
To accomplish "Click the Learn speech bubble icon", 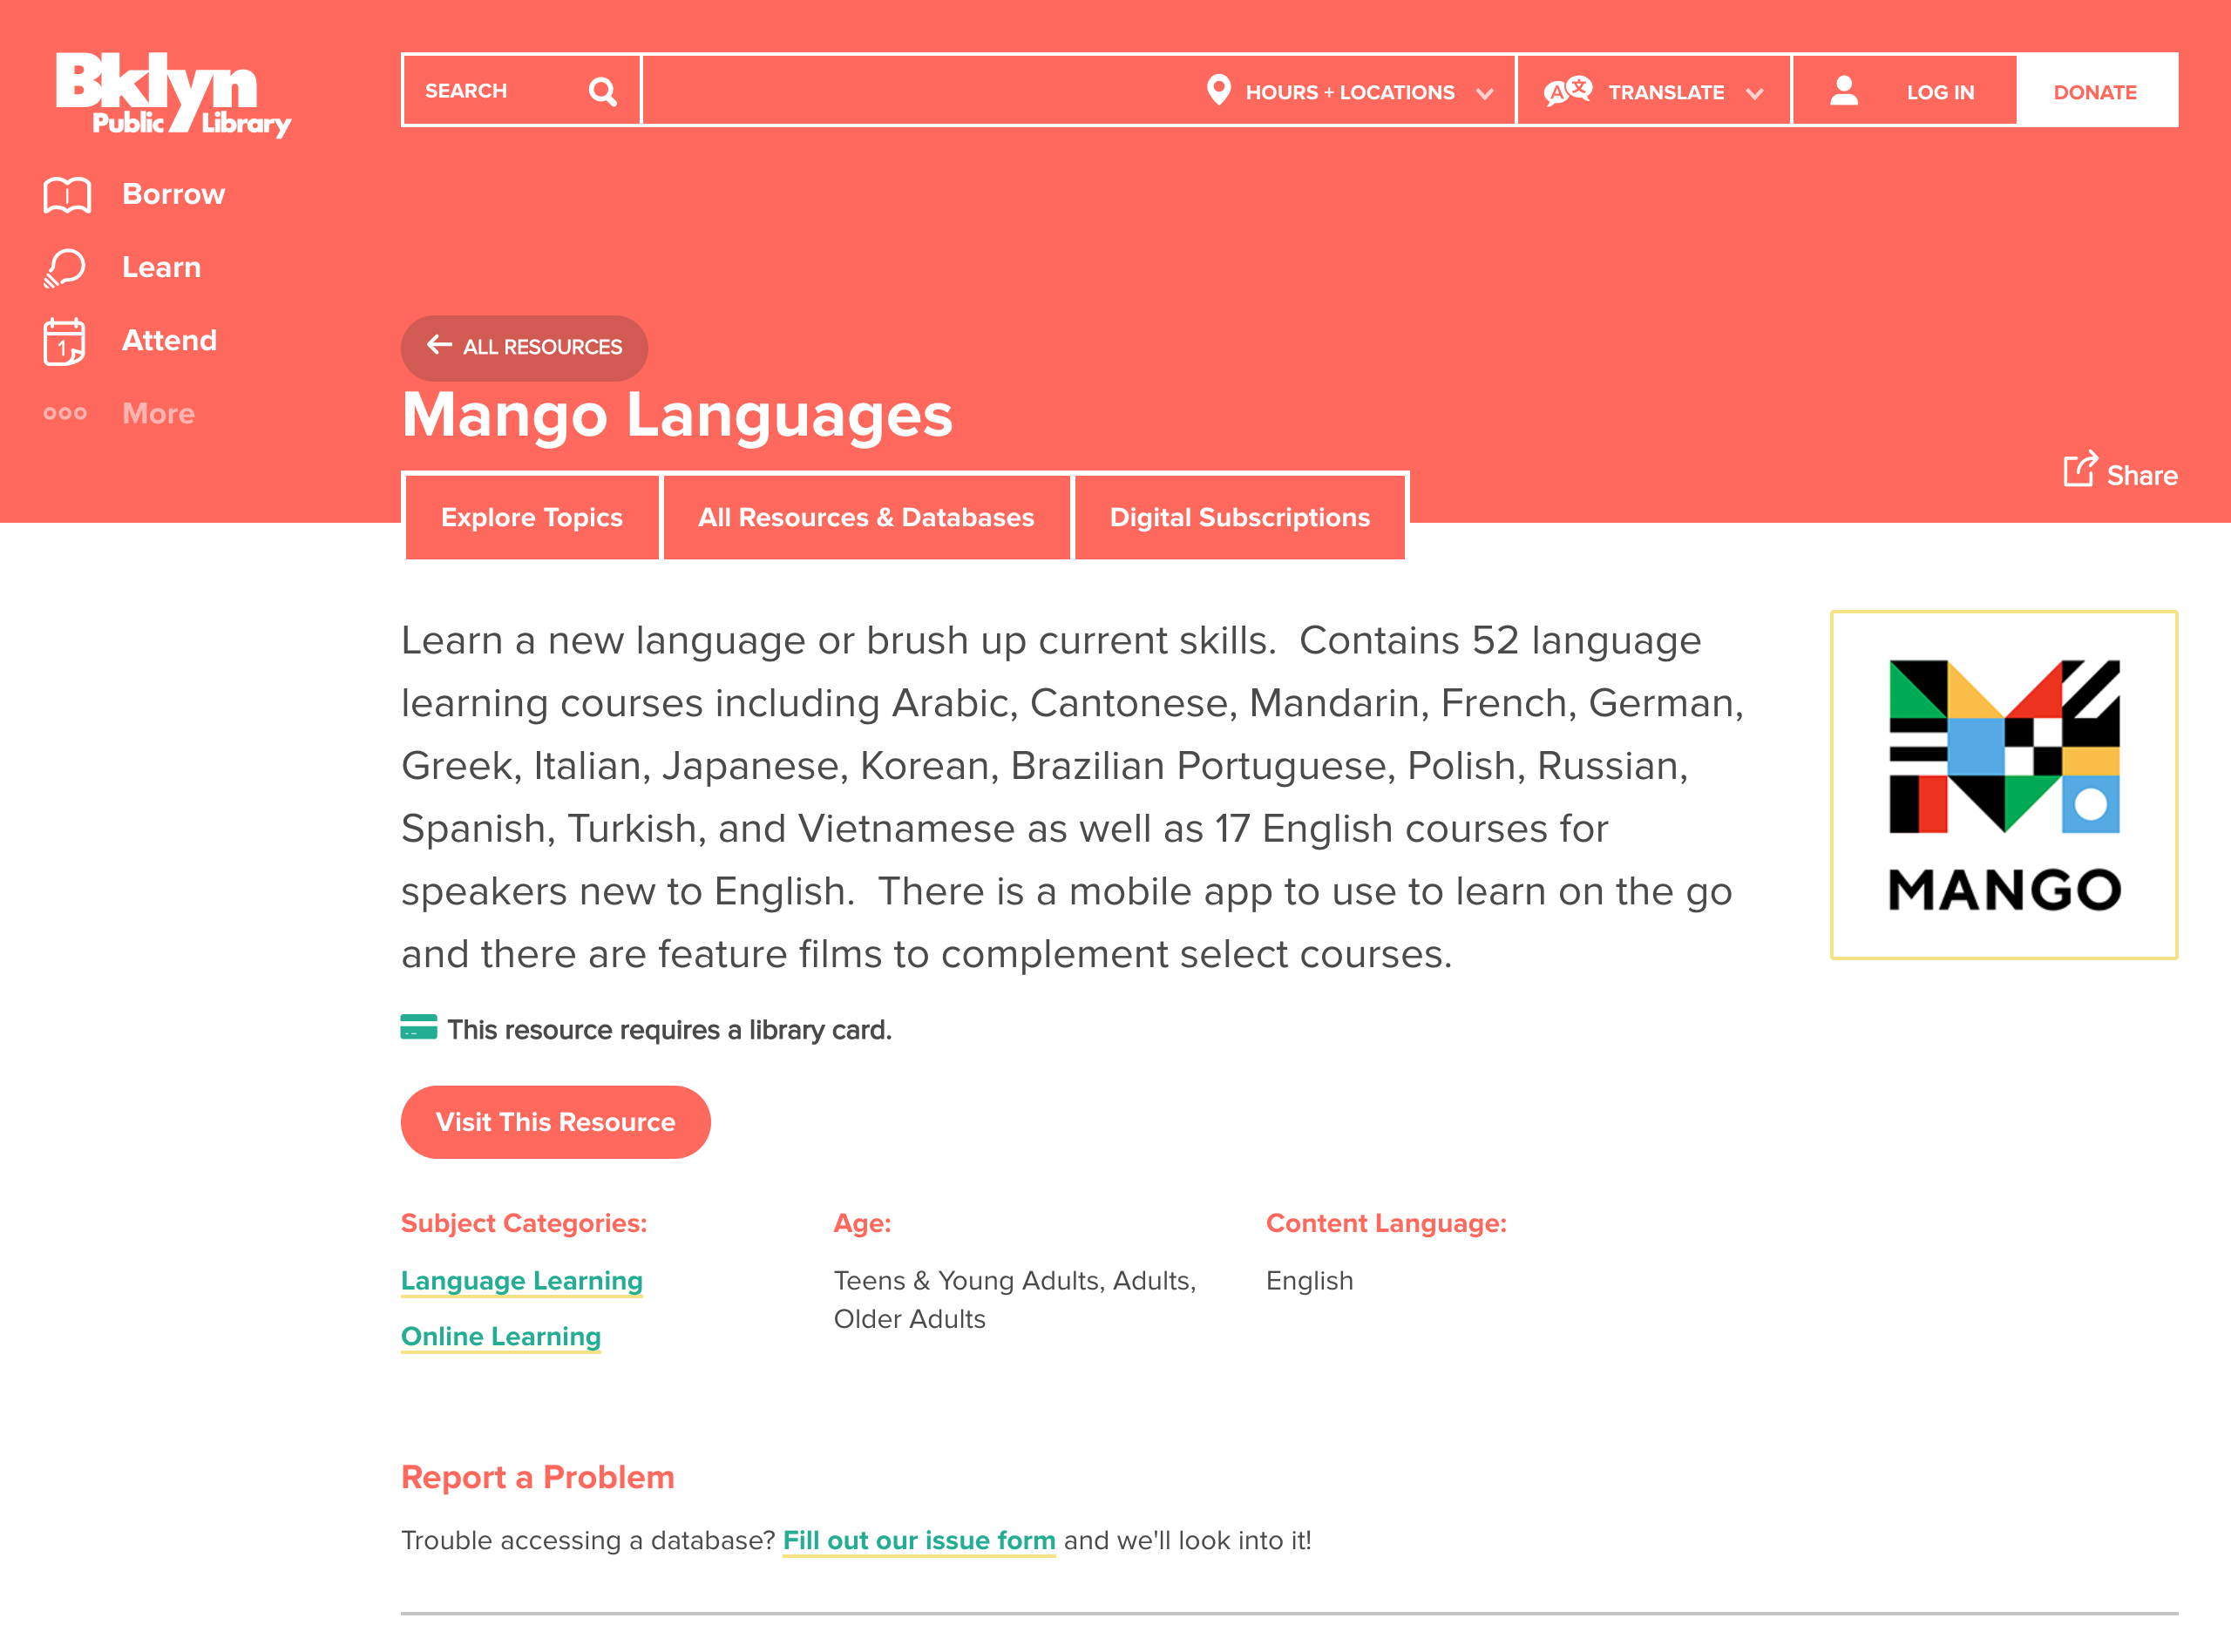I will pos(65,268).
